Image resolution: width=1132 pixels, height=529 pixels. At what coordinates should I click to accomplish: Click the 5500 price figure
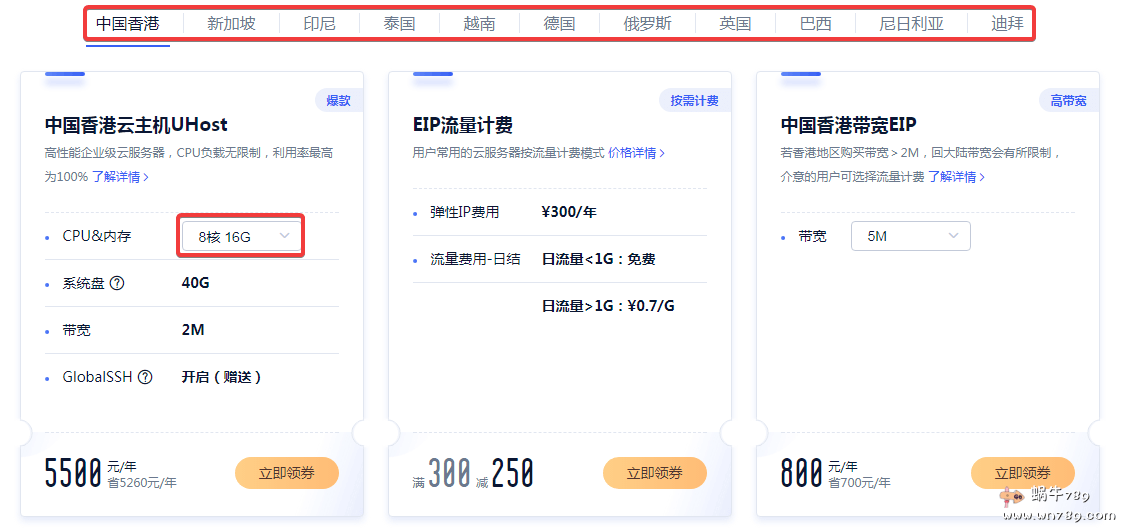73,473
